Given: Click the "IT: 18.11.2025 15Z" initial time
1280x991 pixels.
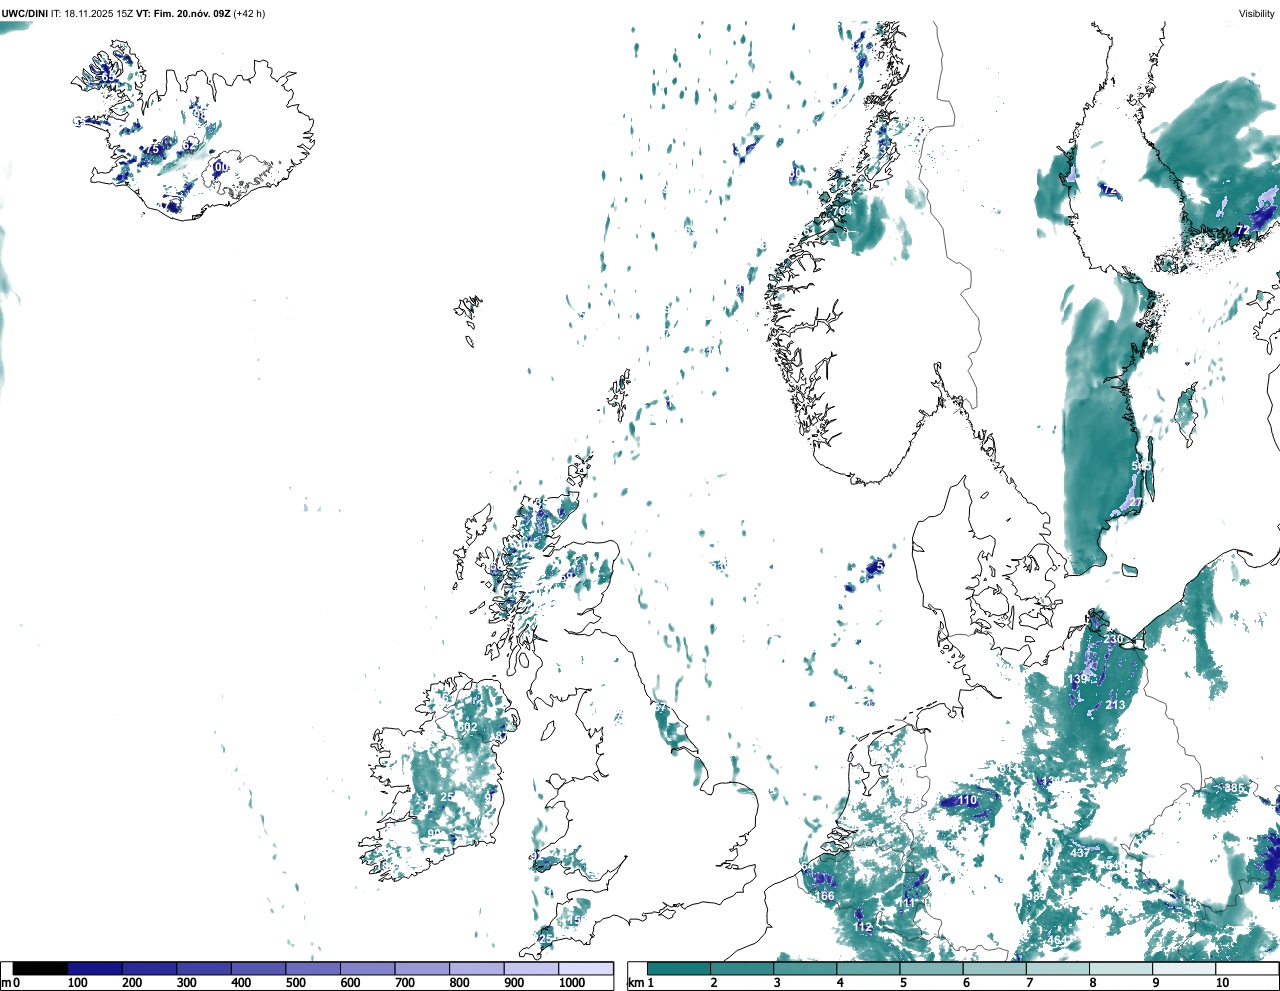Looking at the screenshot, I should click(x=92, y=14).
